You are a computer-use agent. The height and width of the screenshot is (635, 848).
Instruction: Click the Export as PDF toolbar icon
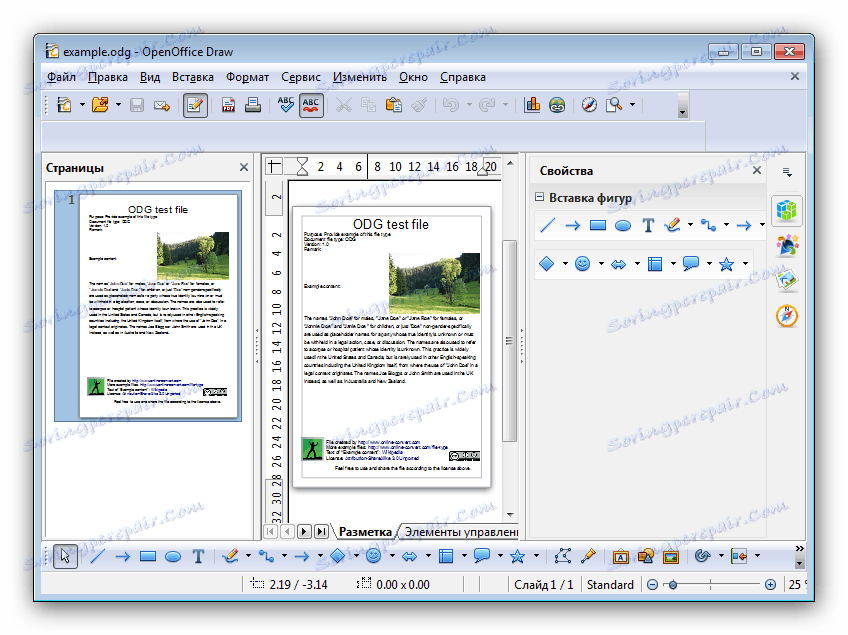click(228, 104)
